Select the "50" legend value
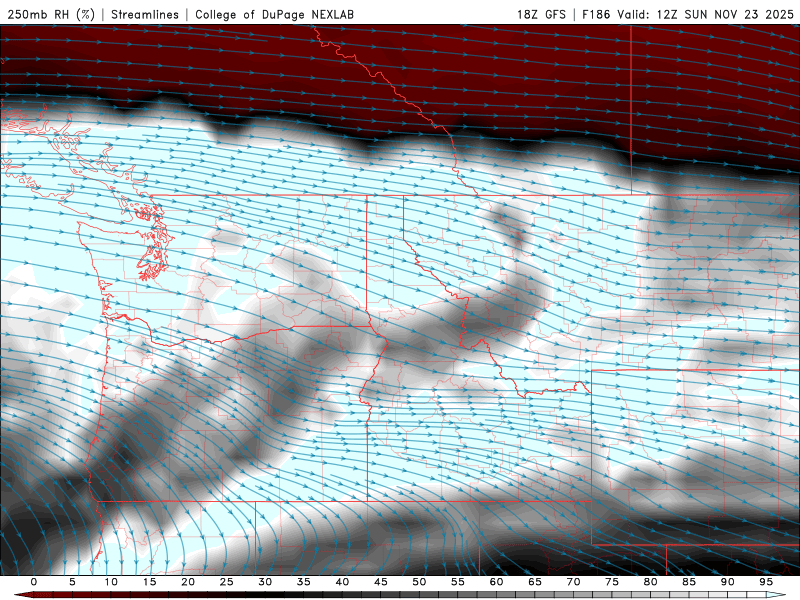The height and width of the screenshot is (600, 800). [419, 582]
